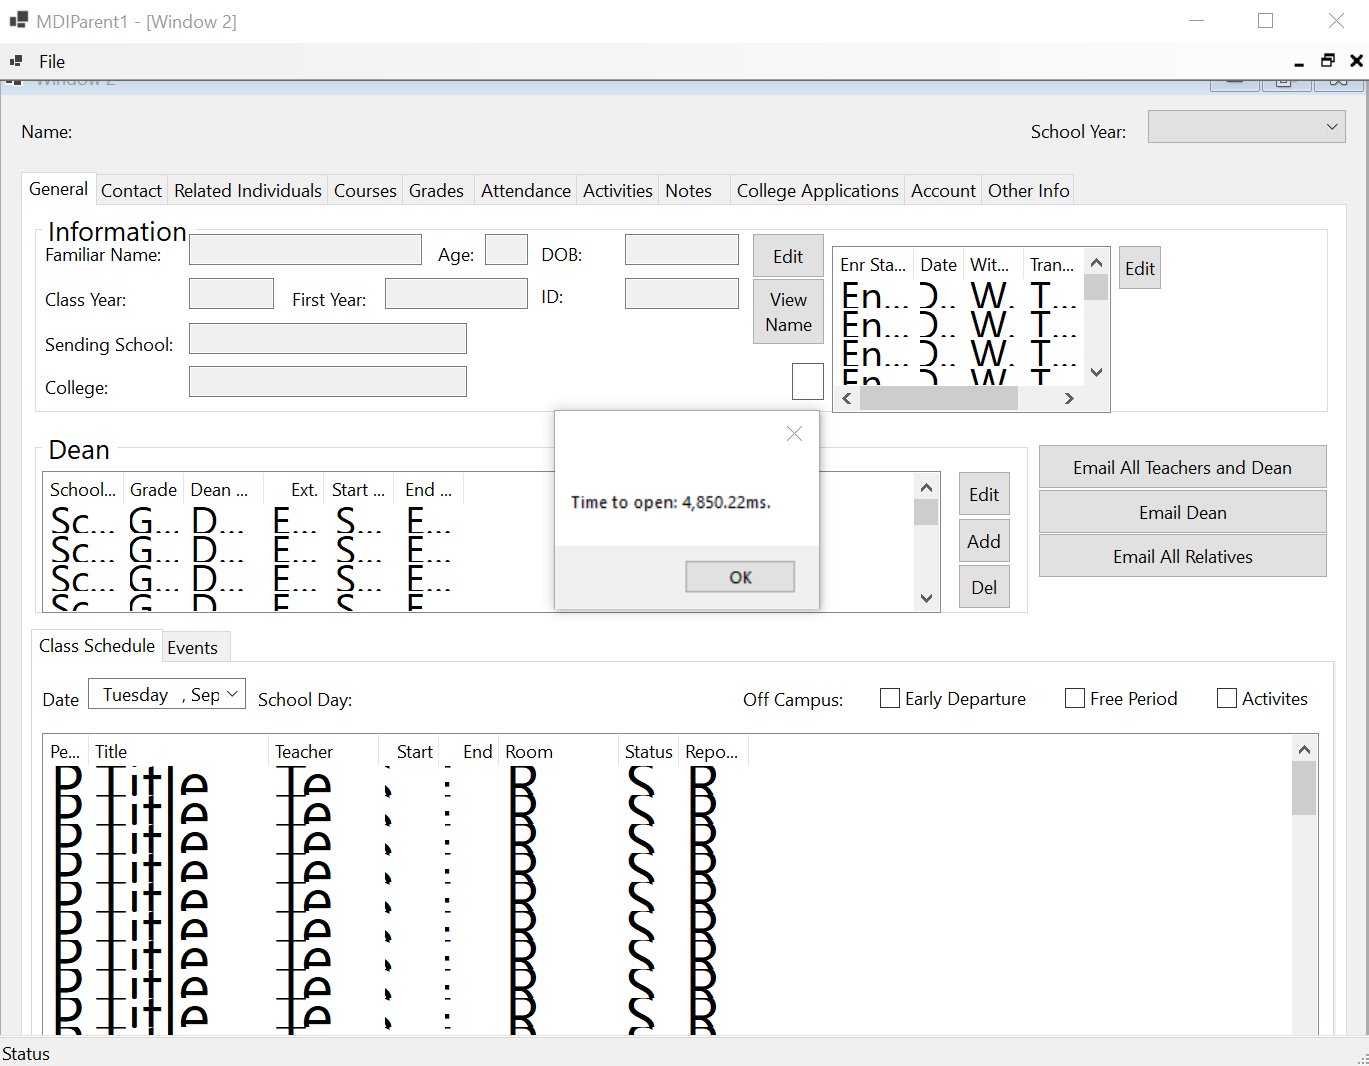Screen dimensions: 1369x1066
Task: Click Date column header in enrollment list
Action: click(938, 265)
